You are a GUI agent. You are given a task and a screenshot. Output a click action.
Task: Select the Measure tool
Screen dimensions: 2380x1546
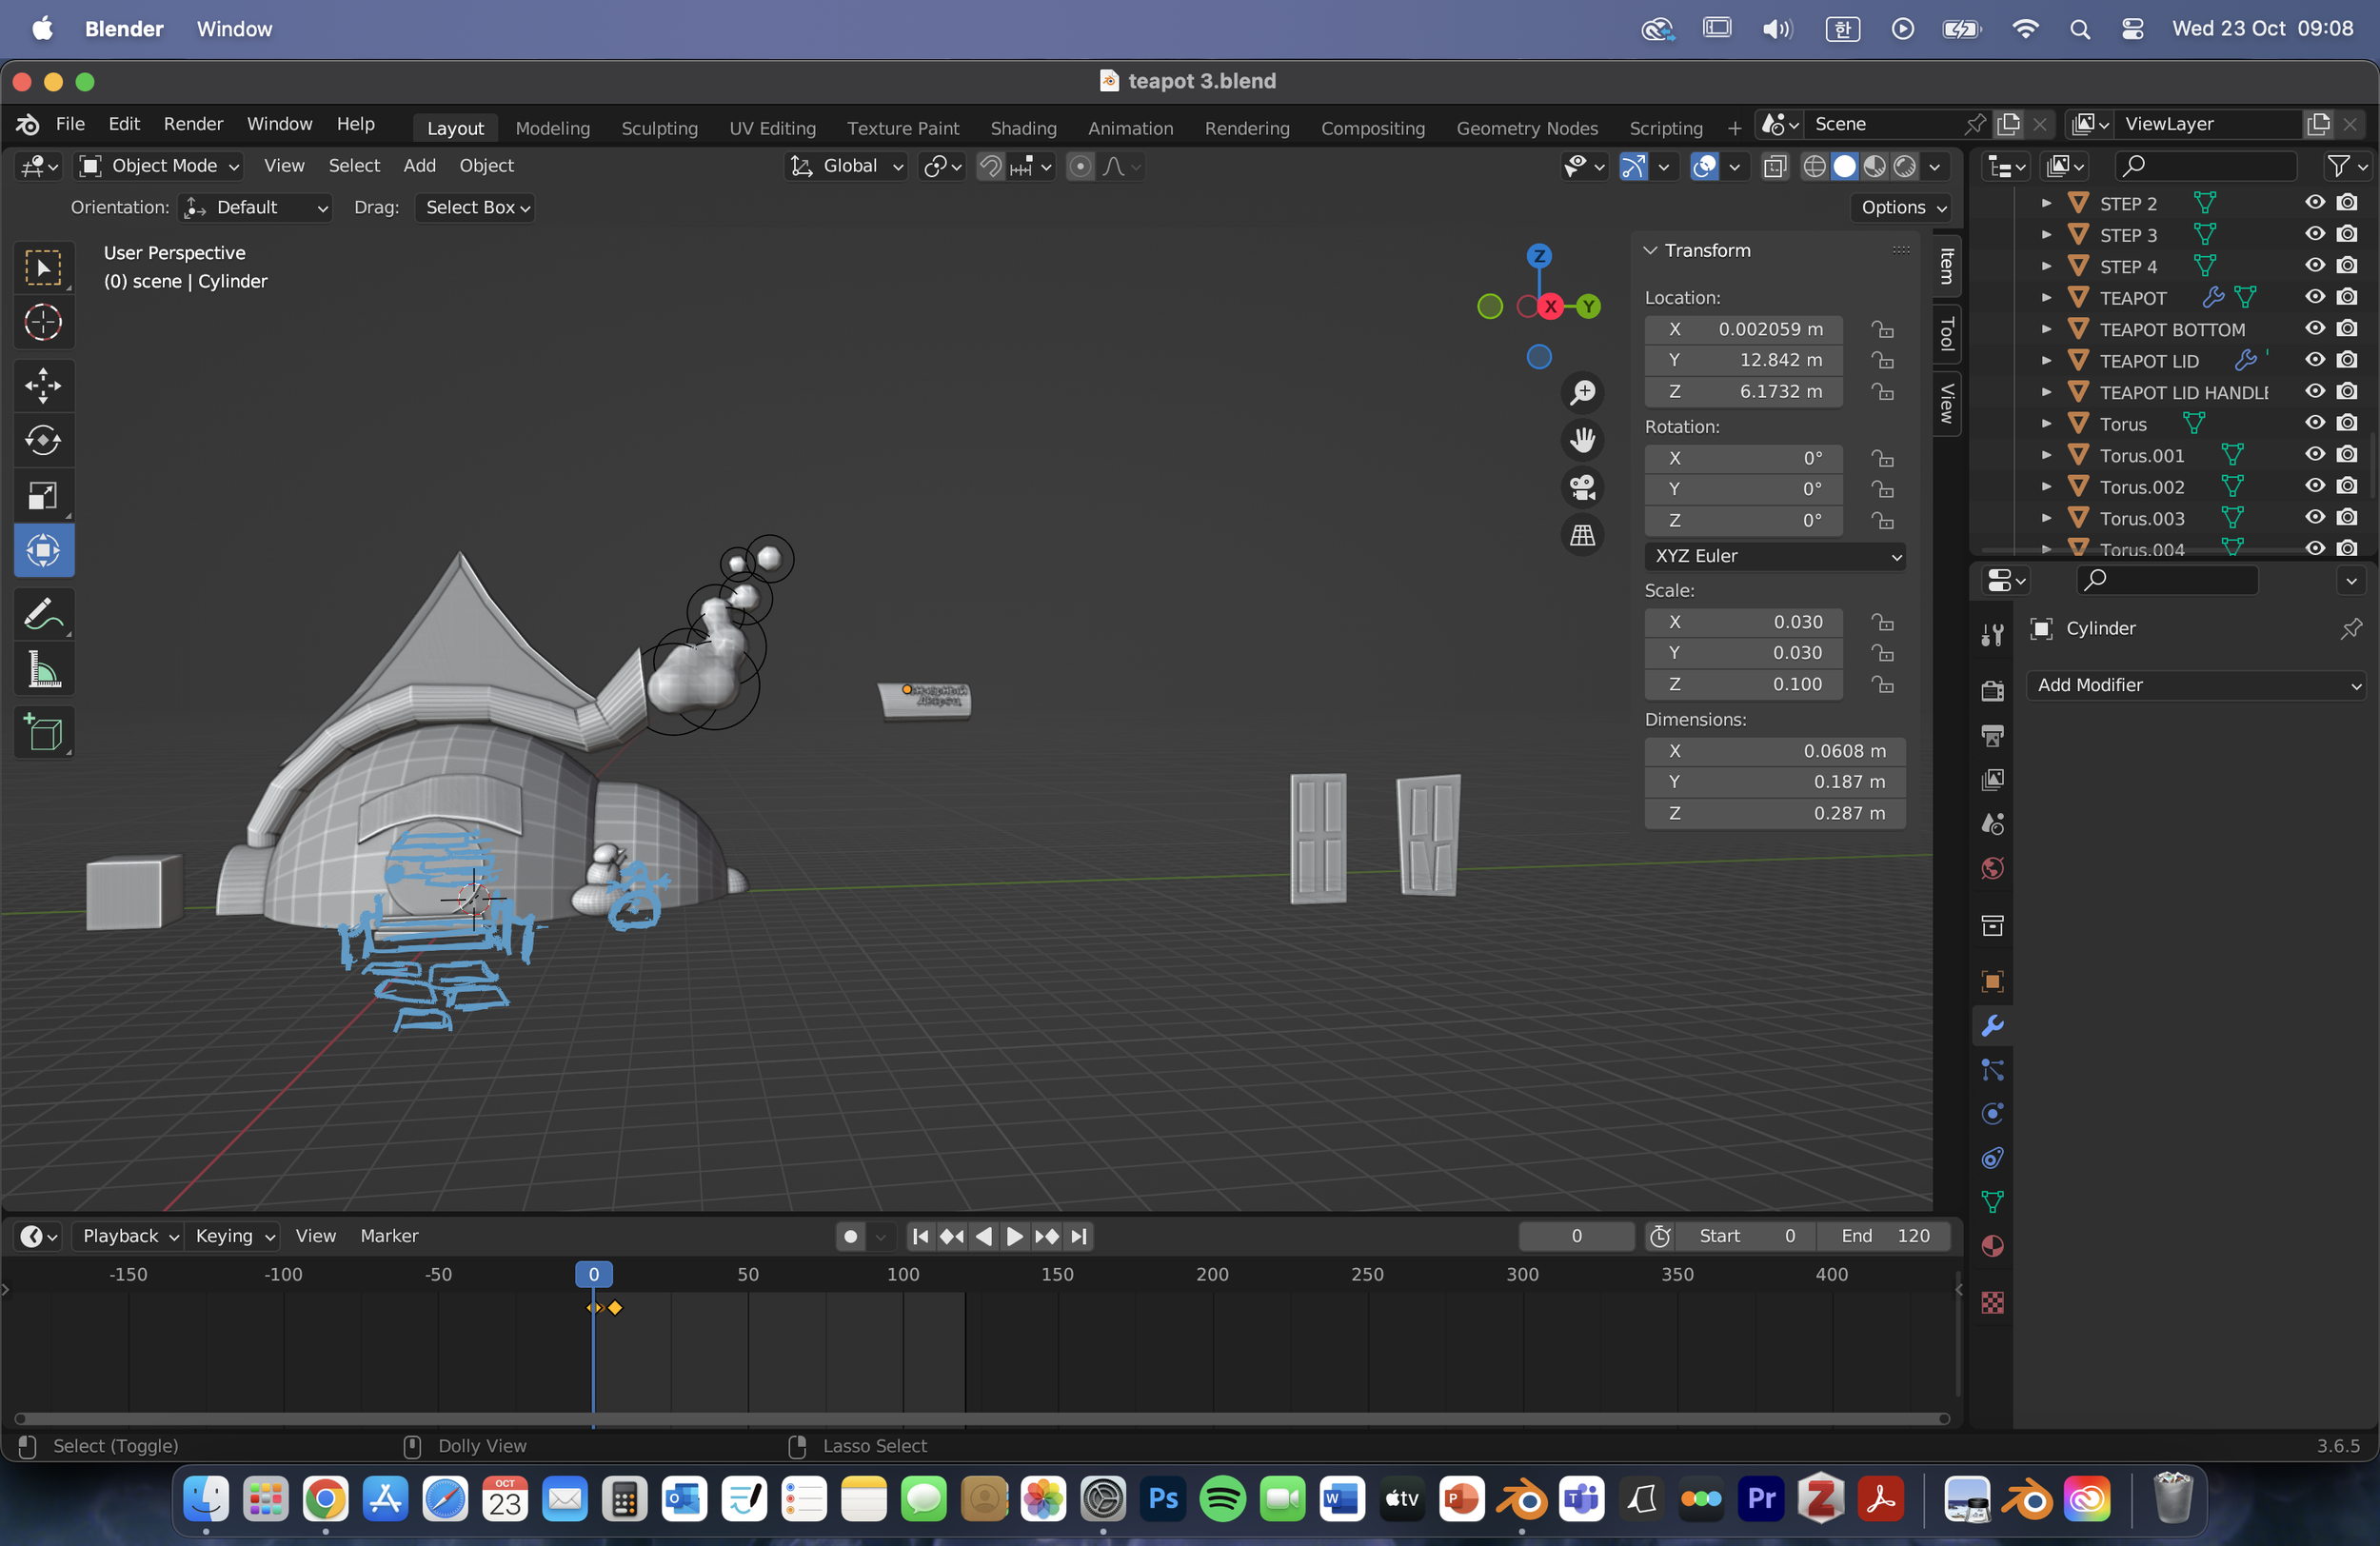tap(43, 670)
